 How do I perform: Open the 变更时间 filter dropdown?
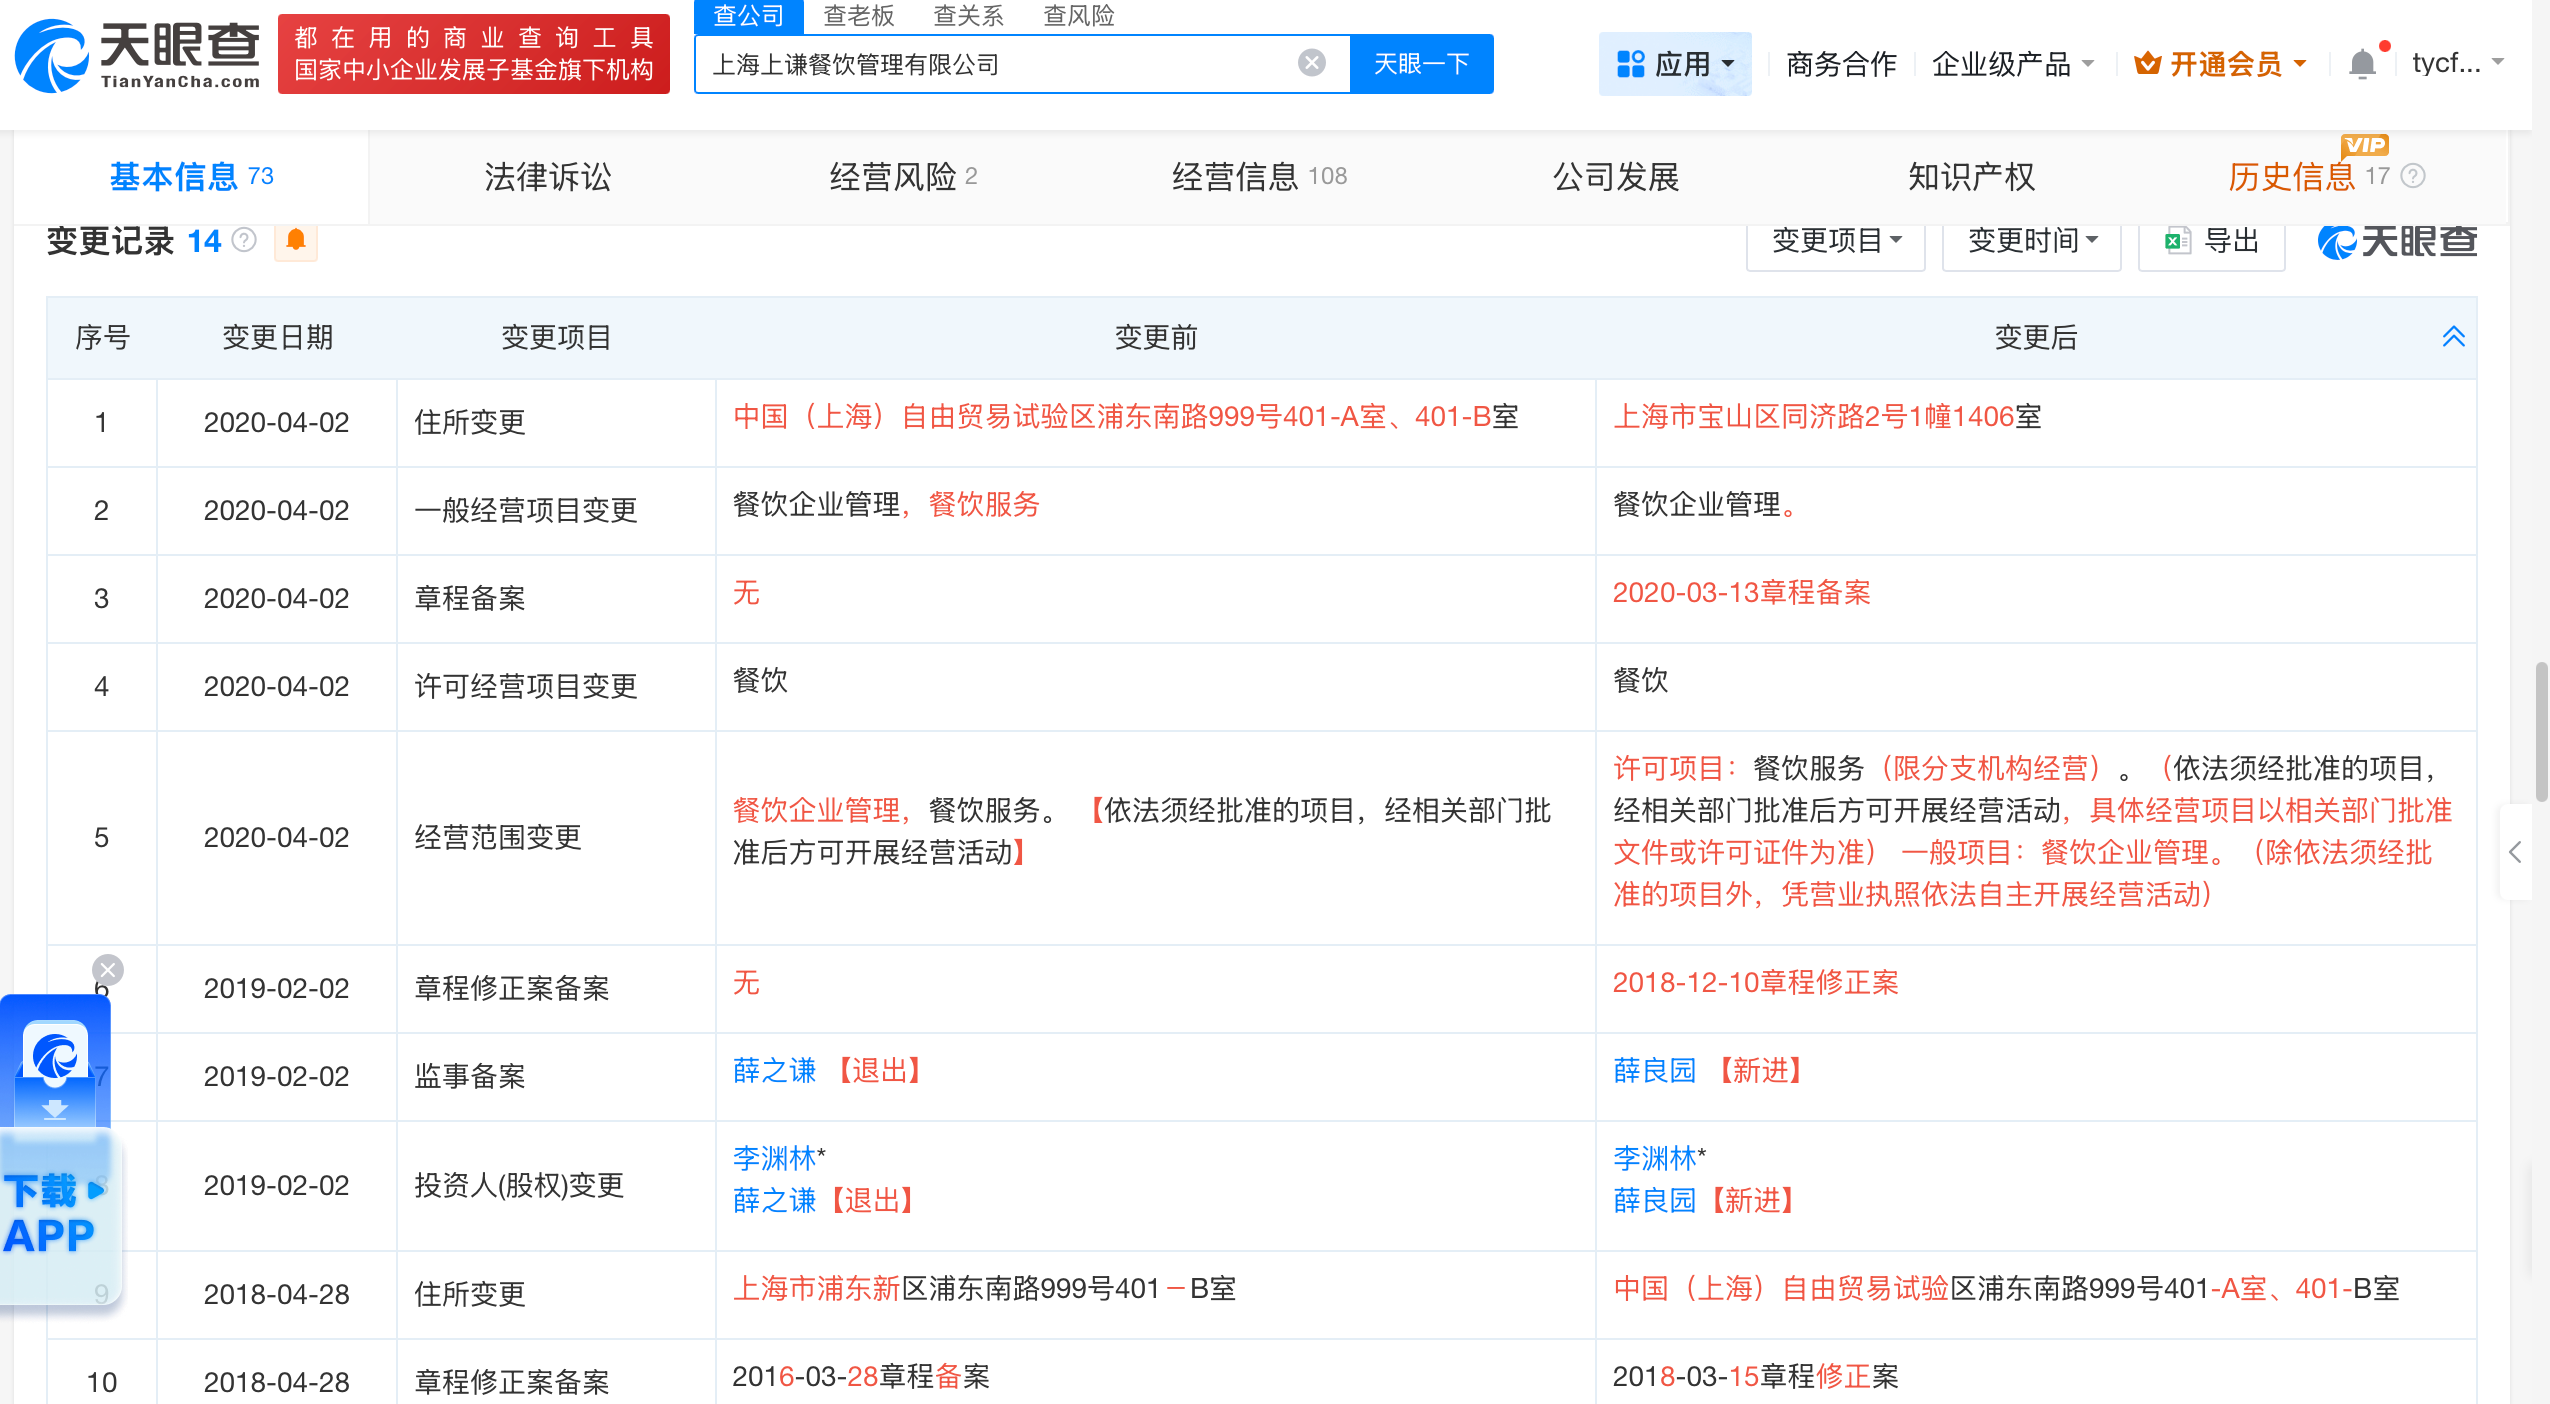(2030, 240)
